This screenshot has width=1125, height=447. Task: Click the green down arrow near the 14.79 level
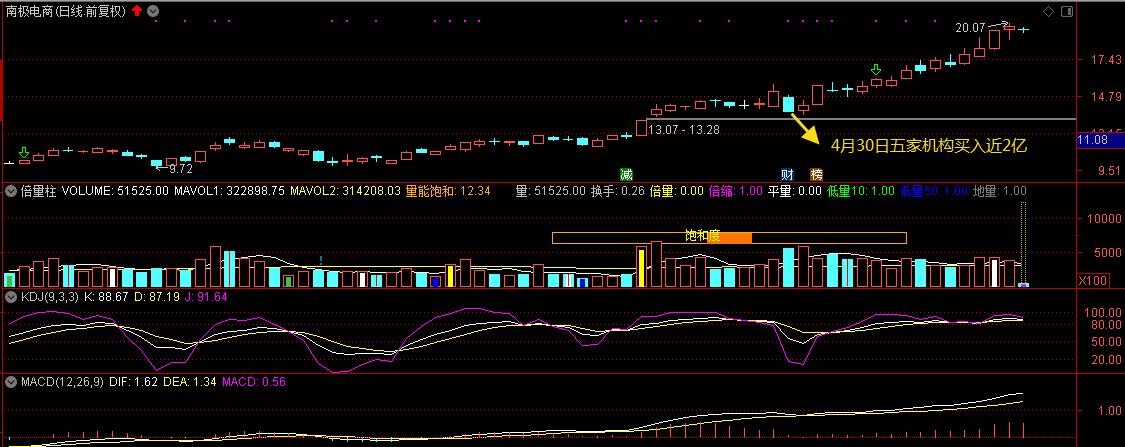point(875,70)
